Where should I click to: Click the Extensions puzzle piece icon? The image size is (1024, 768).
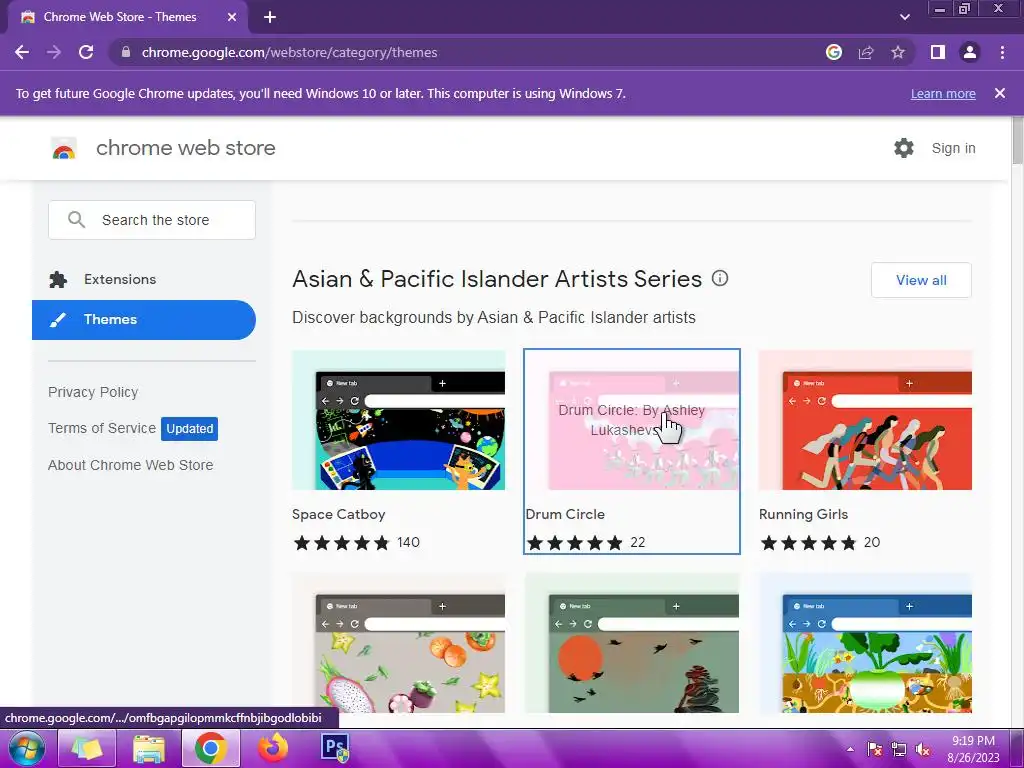tap(58, 280)
